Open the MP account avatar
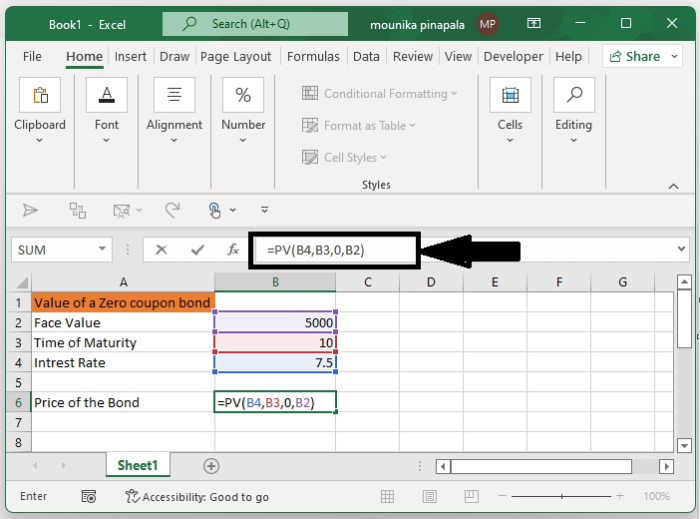Viewport: 700px width, 519px height. pyautogui.click(x=487, y=24)
